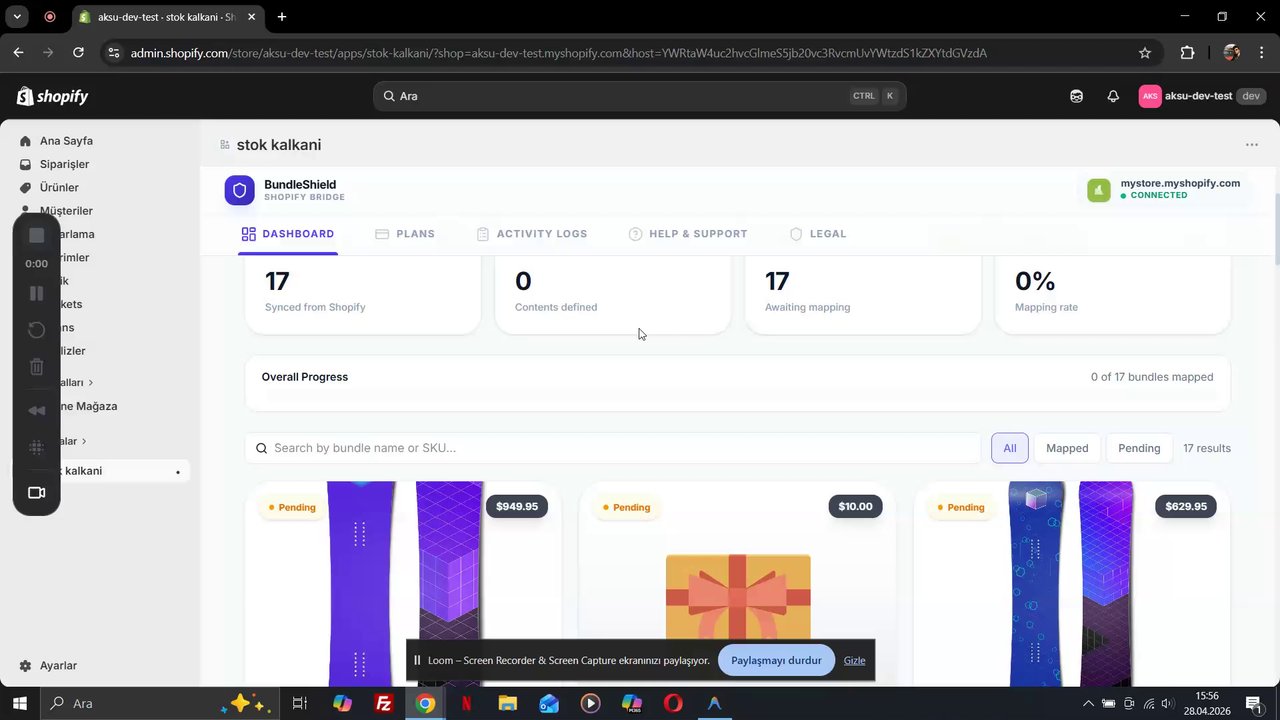The height and width of the screenshot is (720, 1280).
Task: Click Paylaşmayı durdur button
Action: coord(776,660)
